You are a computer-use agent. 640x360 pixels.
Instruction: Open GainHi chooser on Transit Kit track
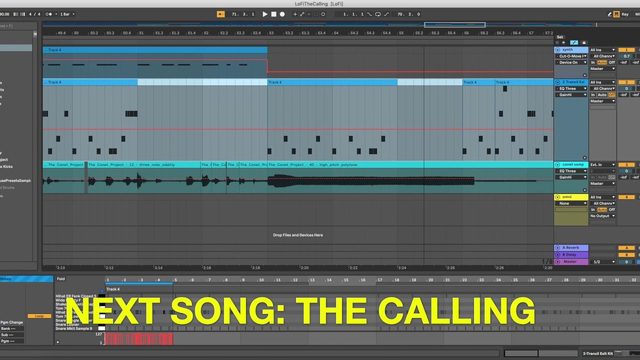point(571,95)
